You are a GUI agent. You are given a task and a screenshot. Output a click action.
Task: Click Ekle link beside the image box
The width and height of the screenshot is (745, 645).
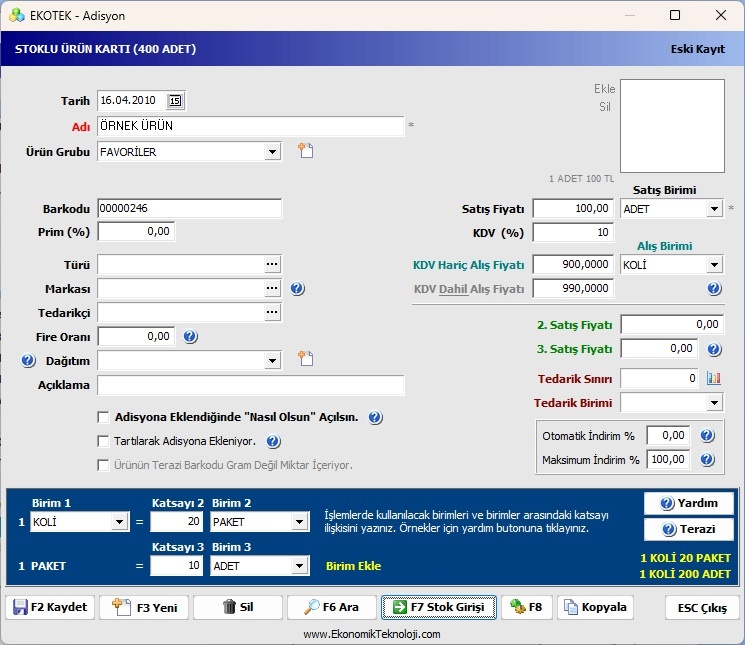pyautogui.click(x=604, y=89)
